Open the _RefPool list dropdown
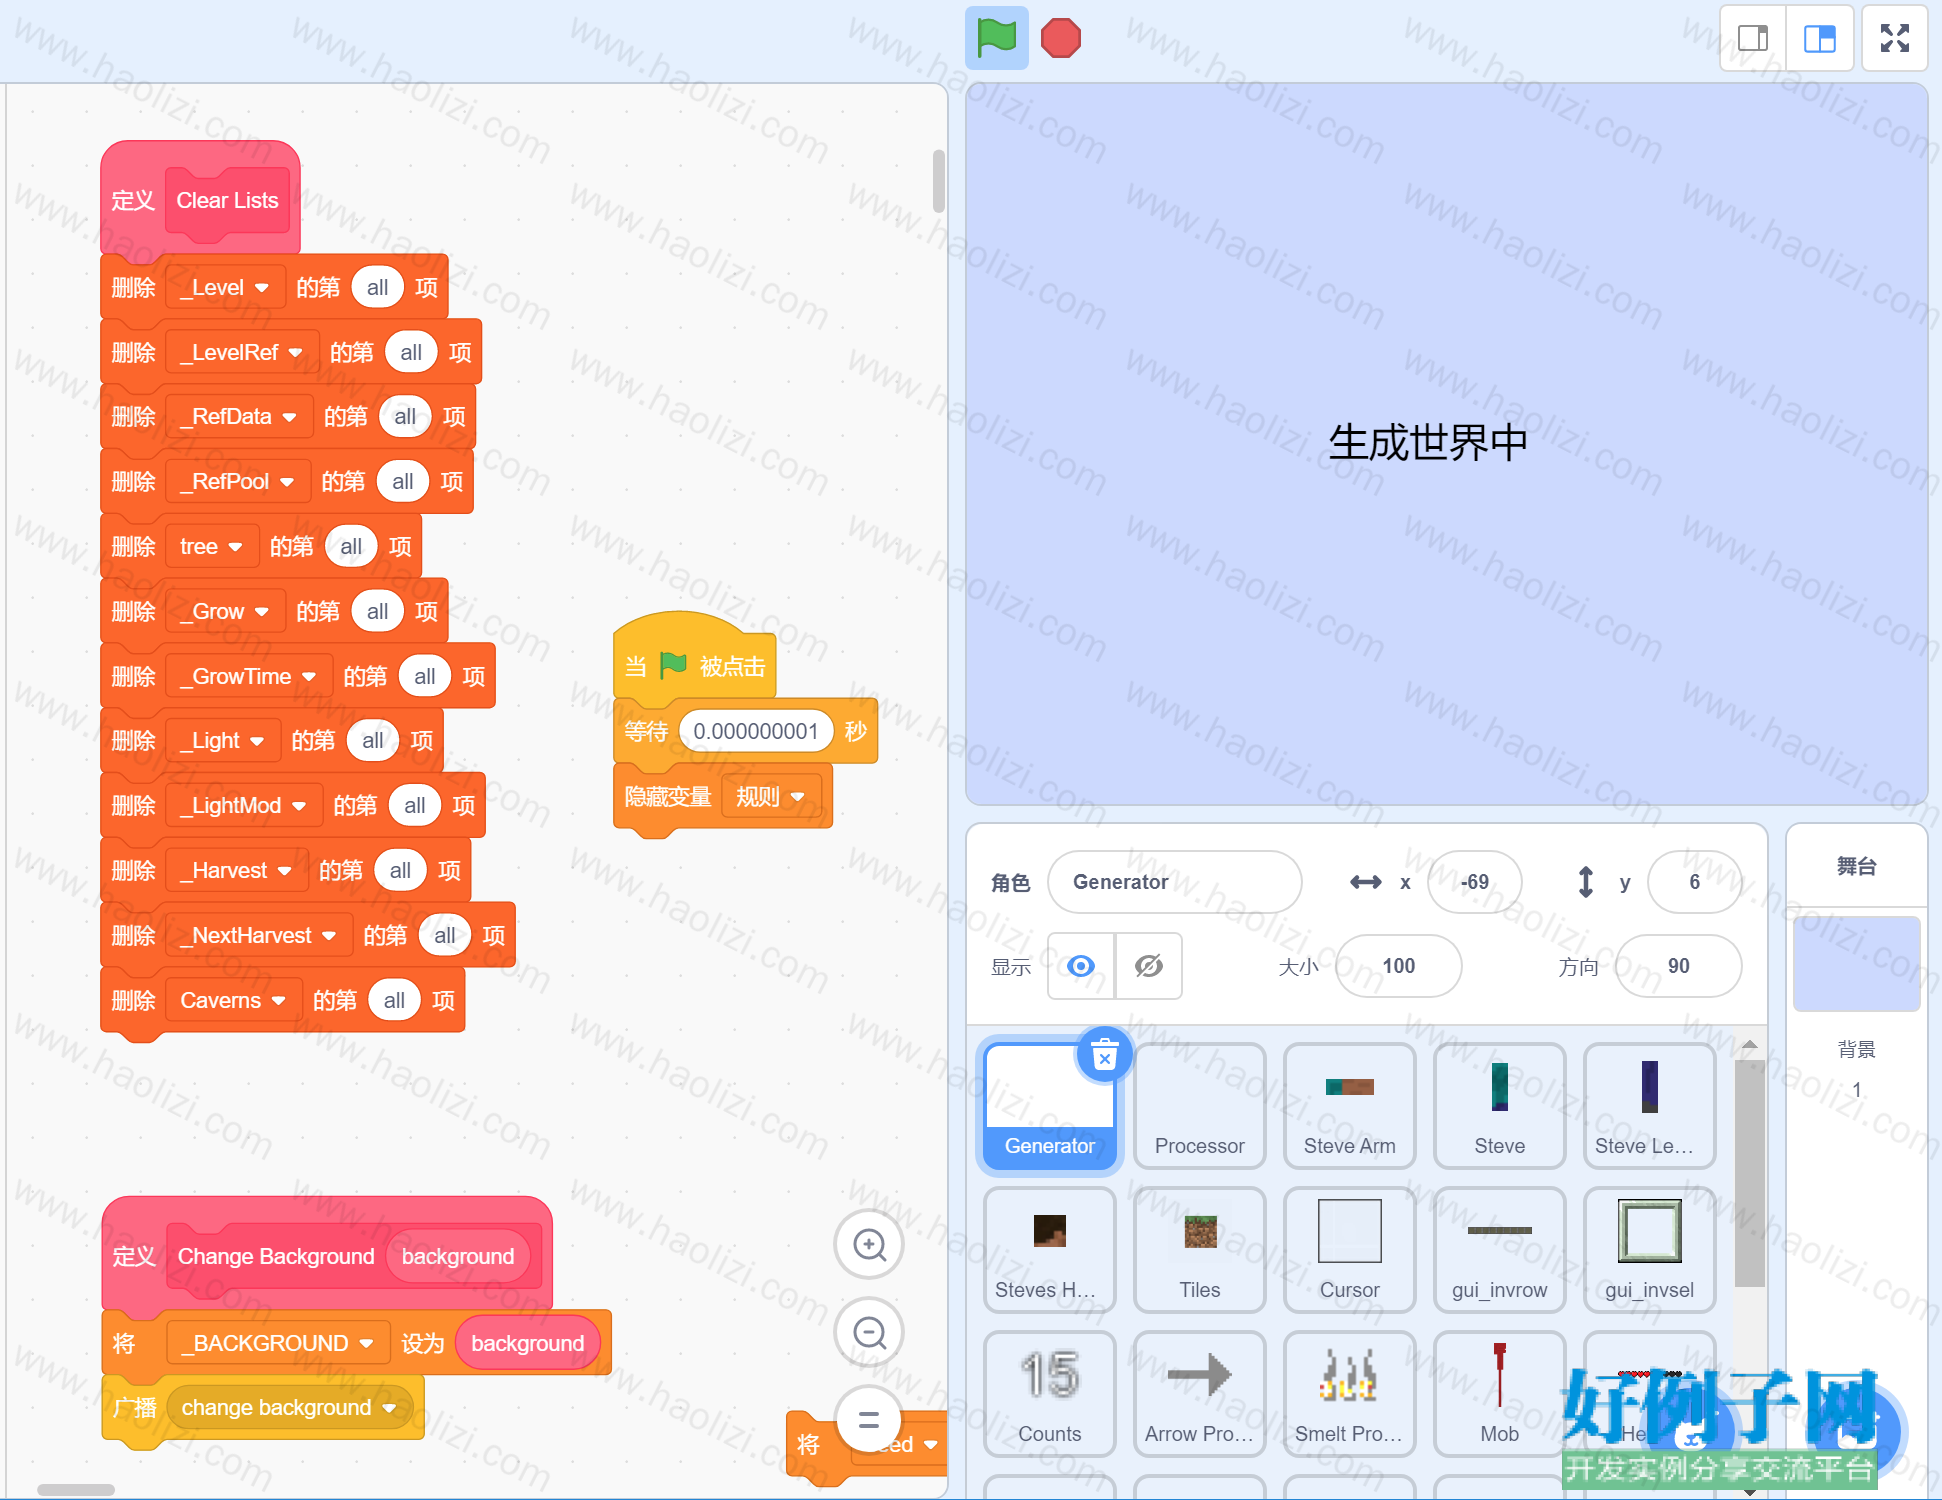 click(x=238, y=482)
